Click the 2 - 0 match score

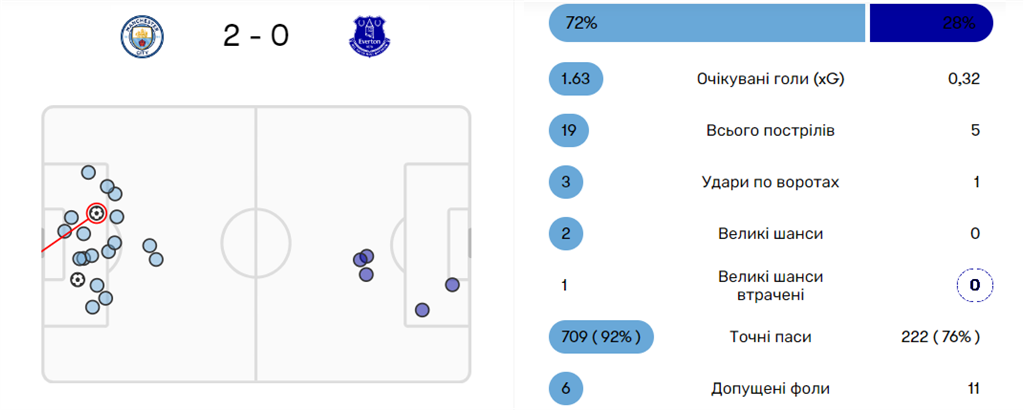[x=256, y=36]
